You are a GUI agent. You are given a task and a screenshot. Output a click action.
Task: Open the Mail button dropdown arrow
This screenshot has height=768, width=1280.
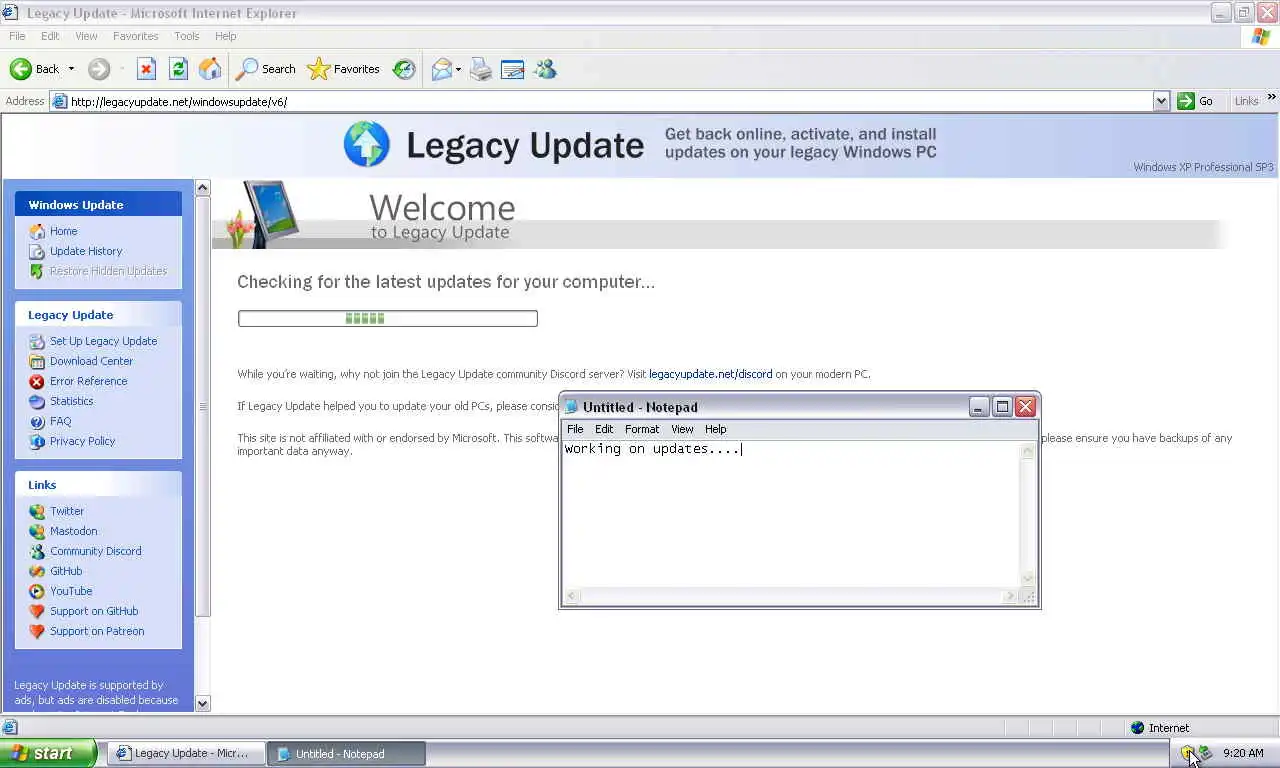tap(458, 69)
